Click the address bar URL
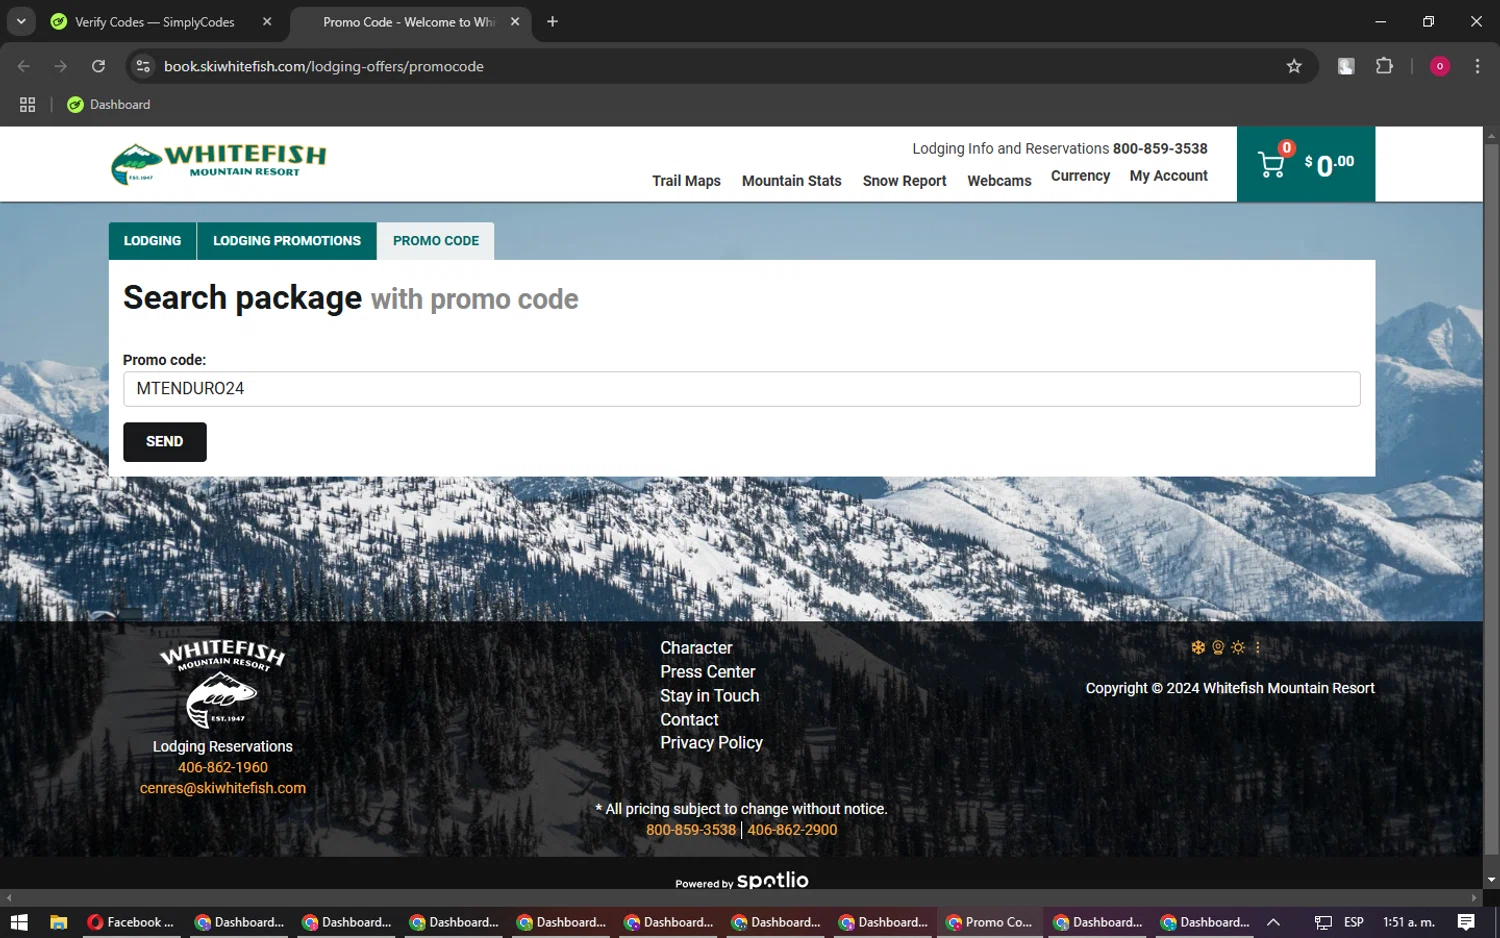 tap(323, 66)
